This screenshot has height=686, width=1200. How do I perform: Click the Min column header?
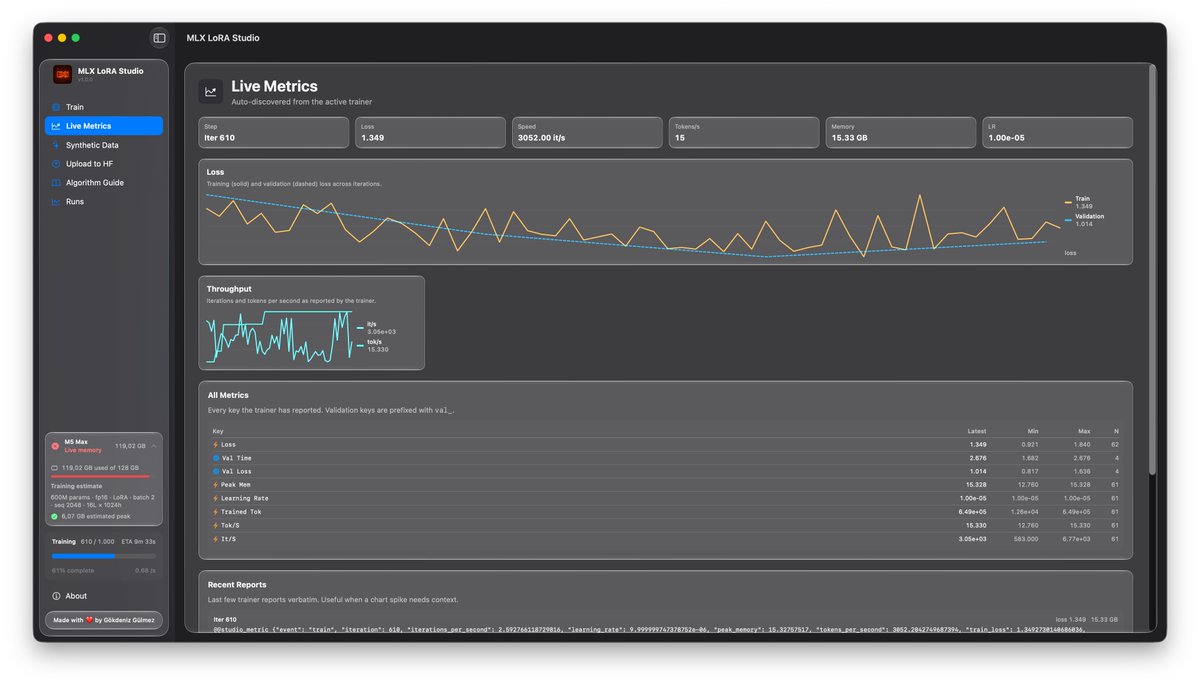pos(1032,431)
